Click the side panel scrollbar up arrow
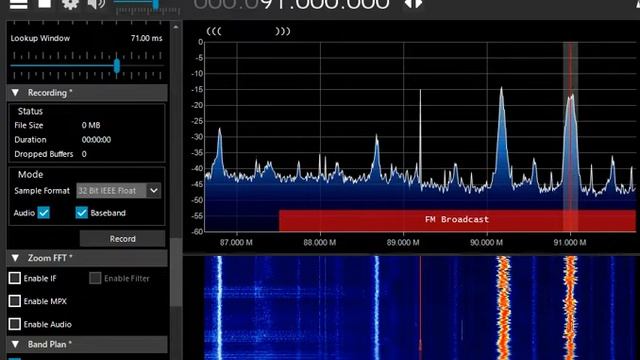This screenshot has height=360, width=640. click(176, 27)
